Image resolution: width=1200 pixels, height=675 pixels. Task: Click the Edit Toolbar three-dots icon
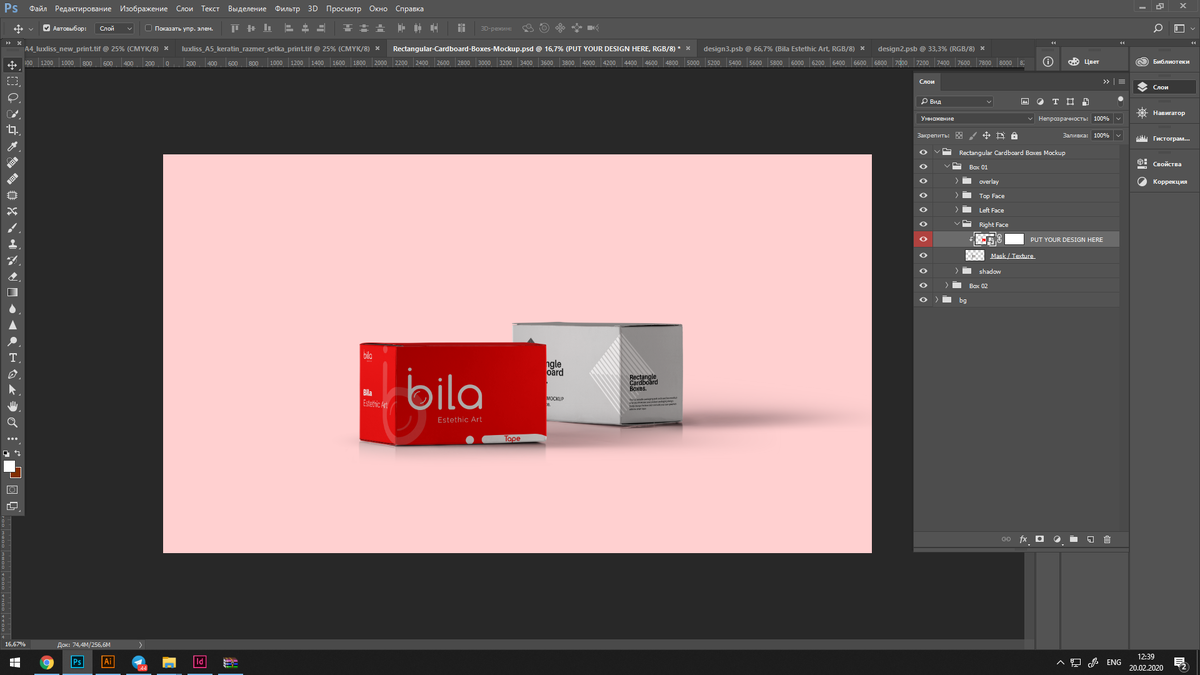[x=13, y=438]
